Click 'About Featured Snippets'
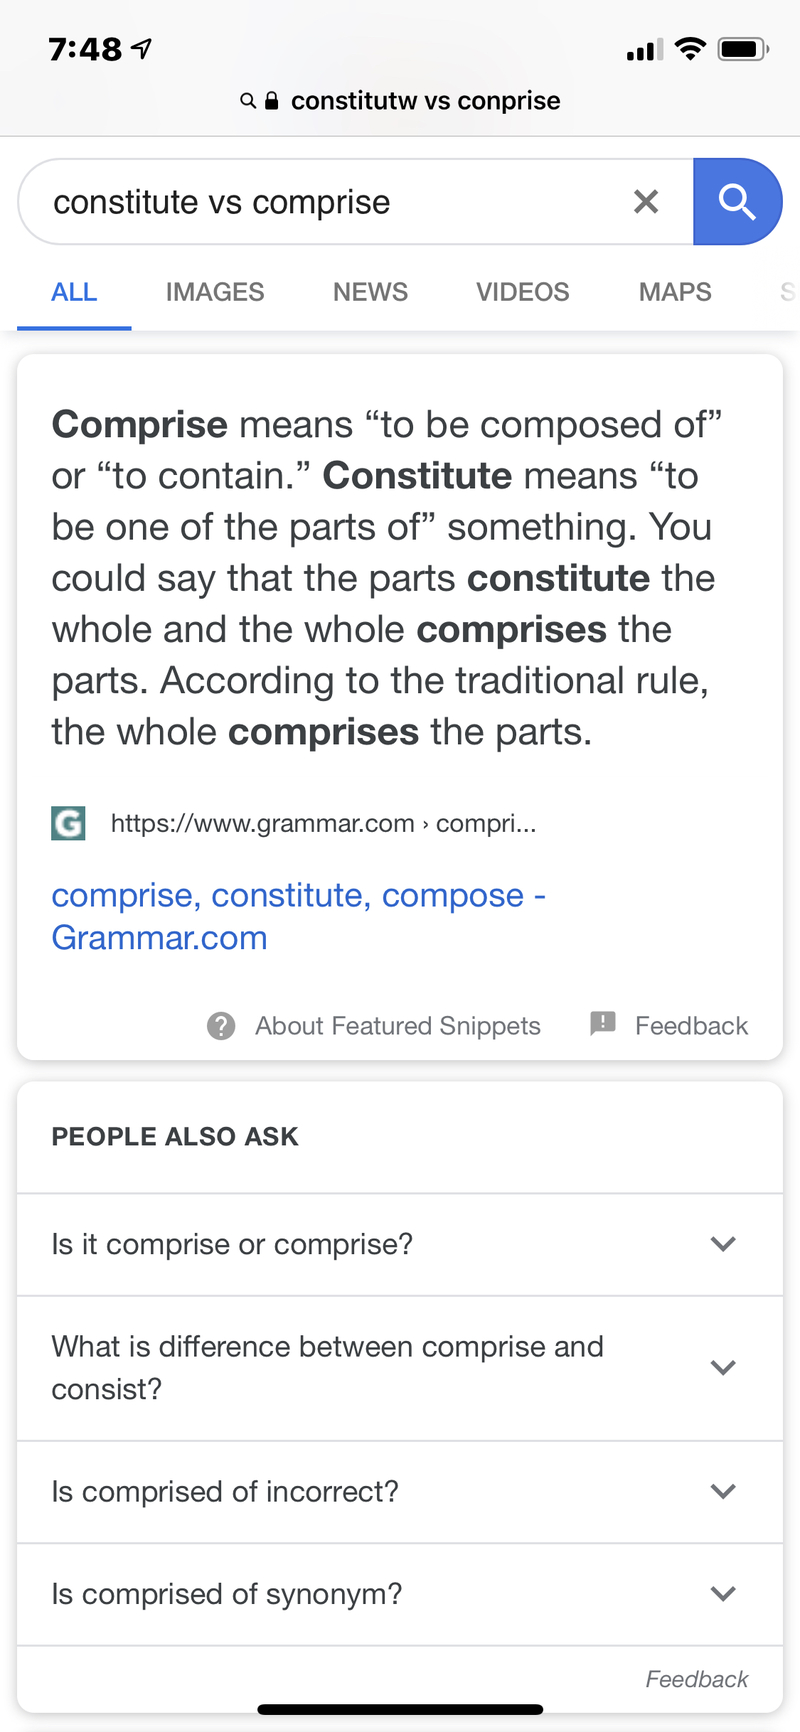This screenshot has height=1732, width=800. pyautogui.click(x=397, y=1025)
